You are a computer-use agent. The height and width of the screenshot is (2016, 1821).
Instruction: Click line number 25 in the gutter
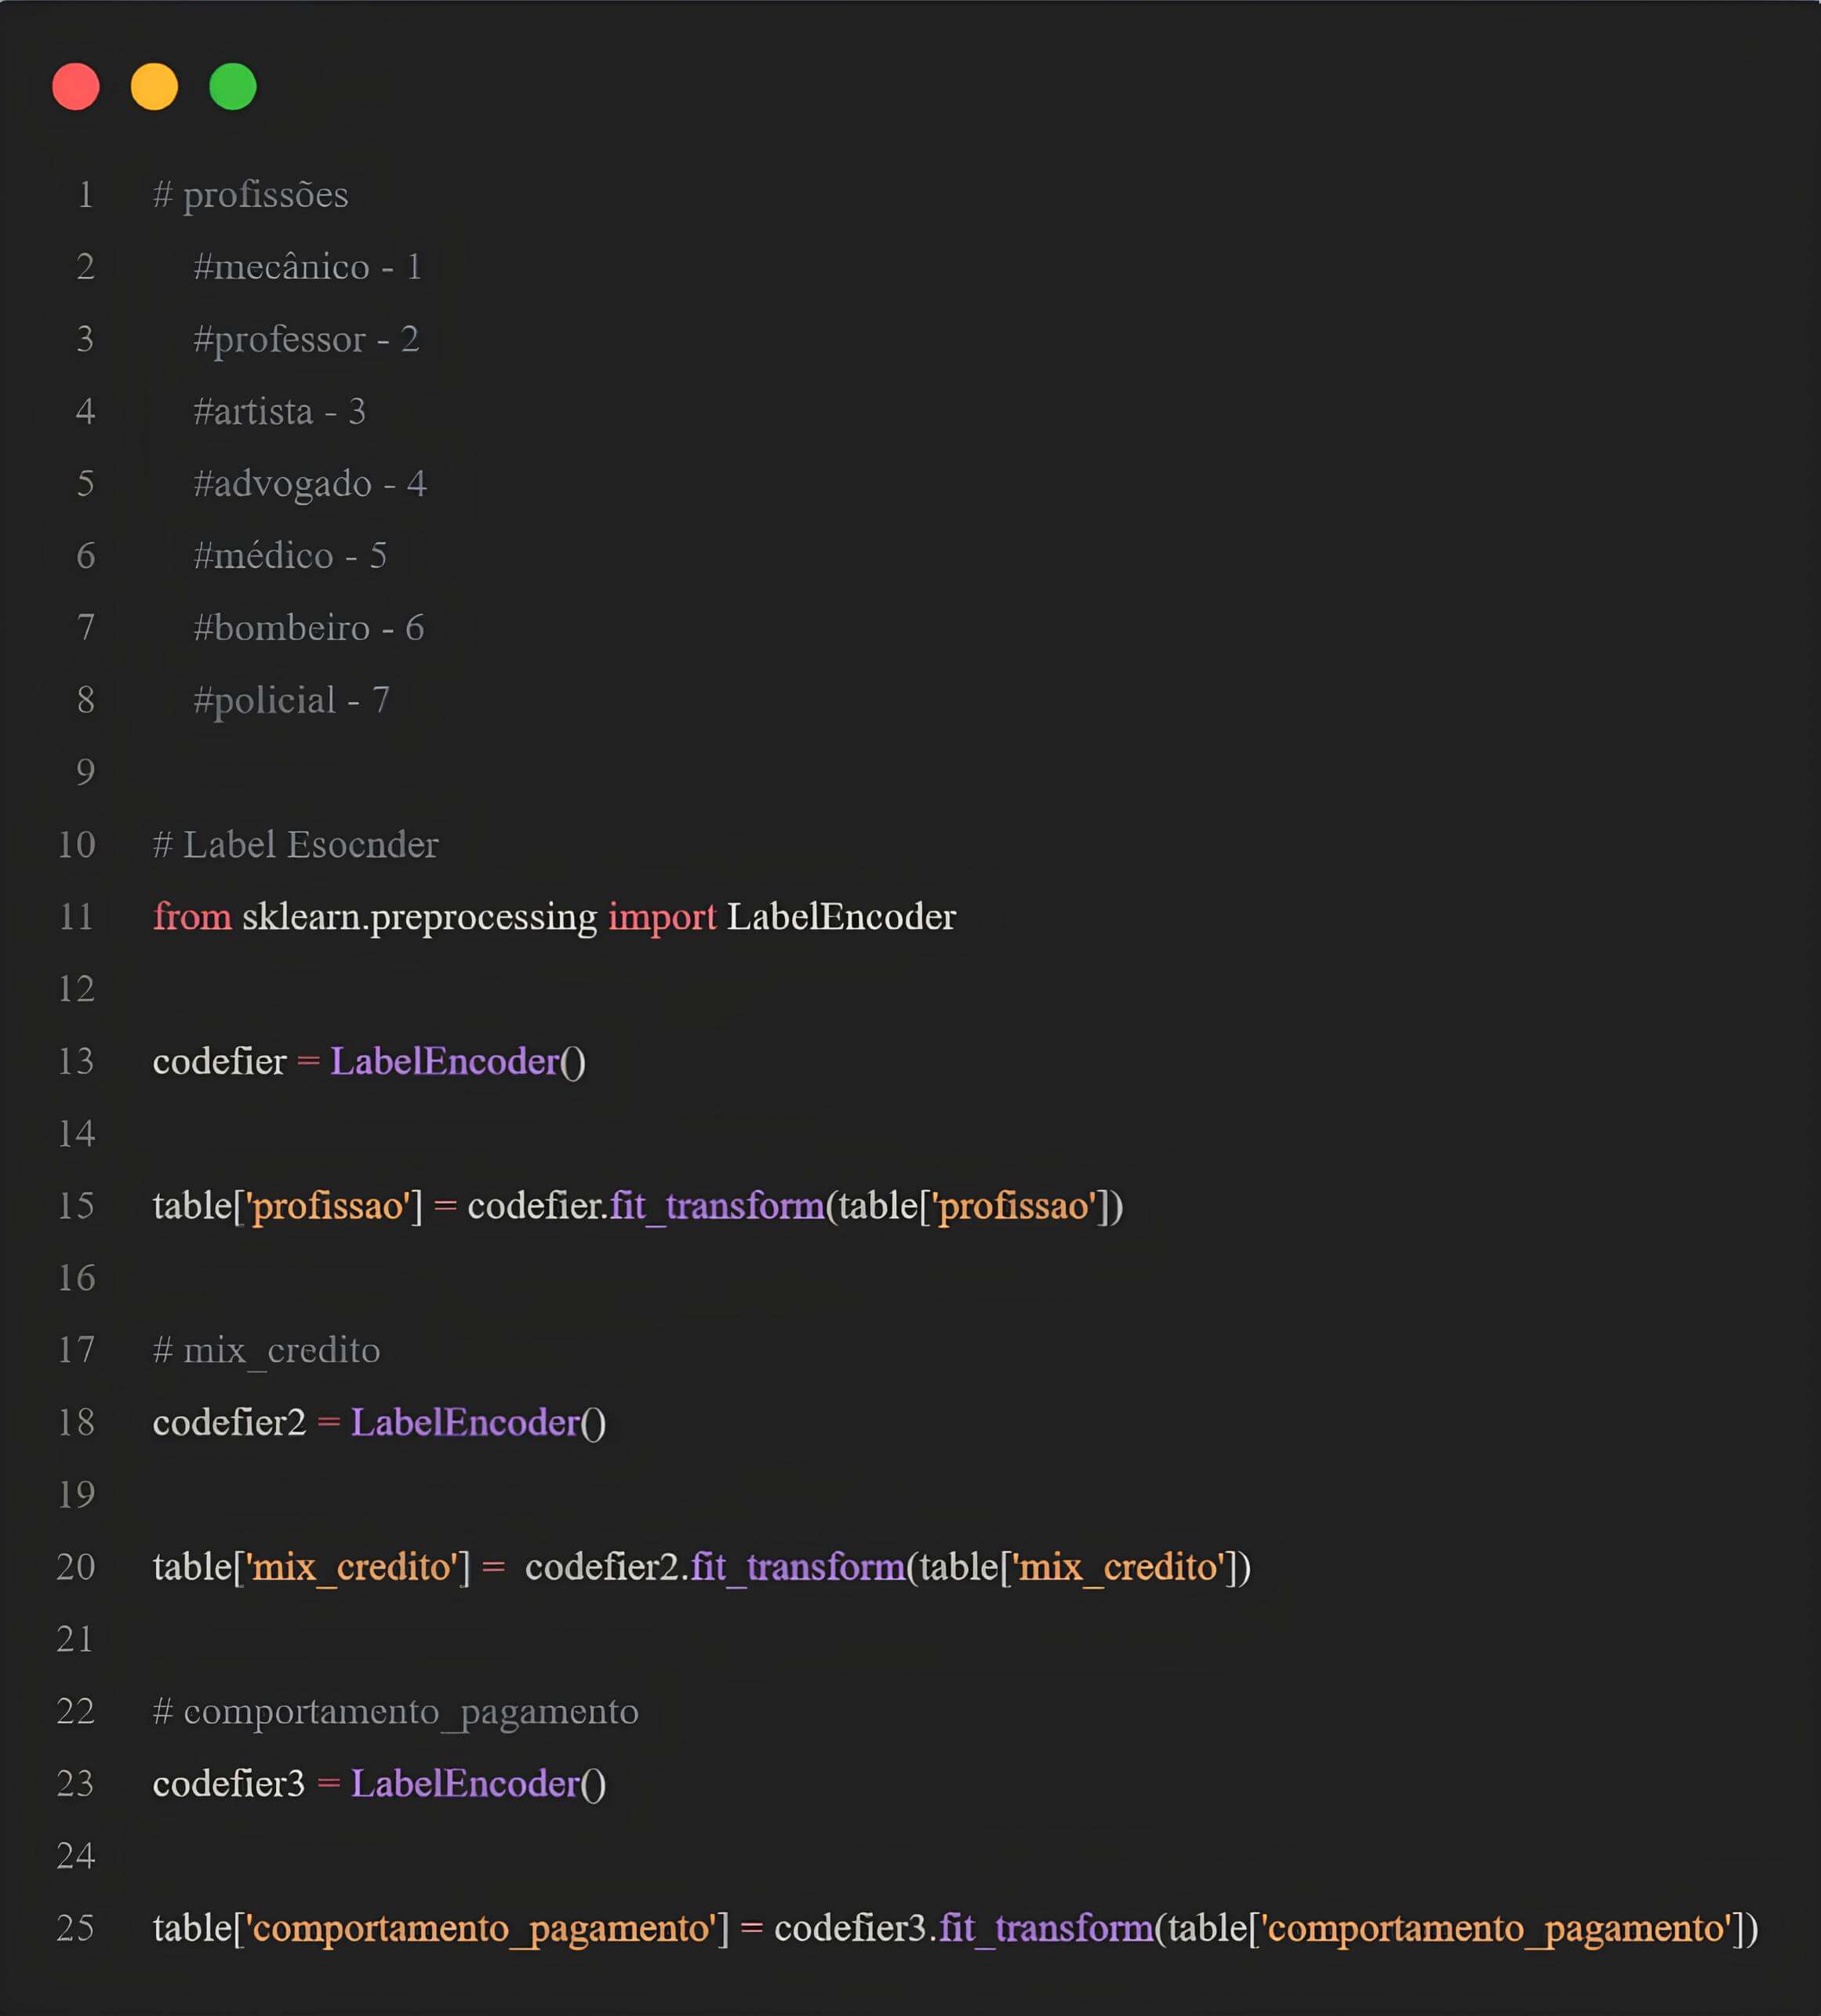[76, 1928]
